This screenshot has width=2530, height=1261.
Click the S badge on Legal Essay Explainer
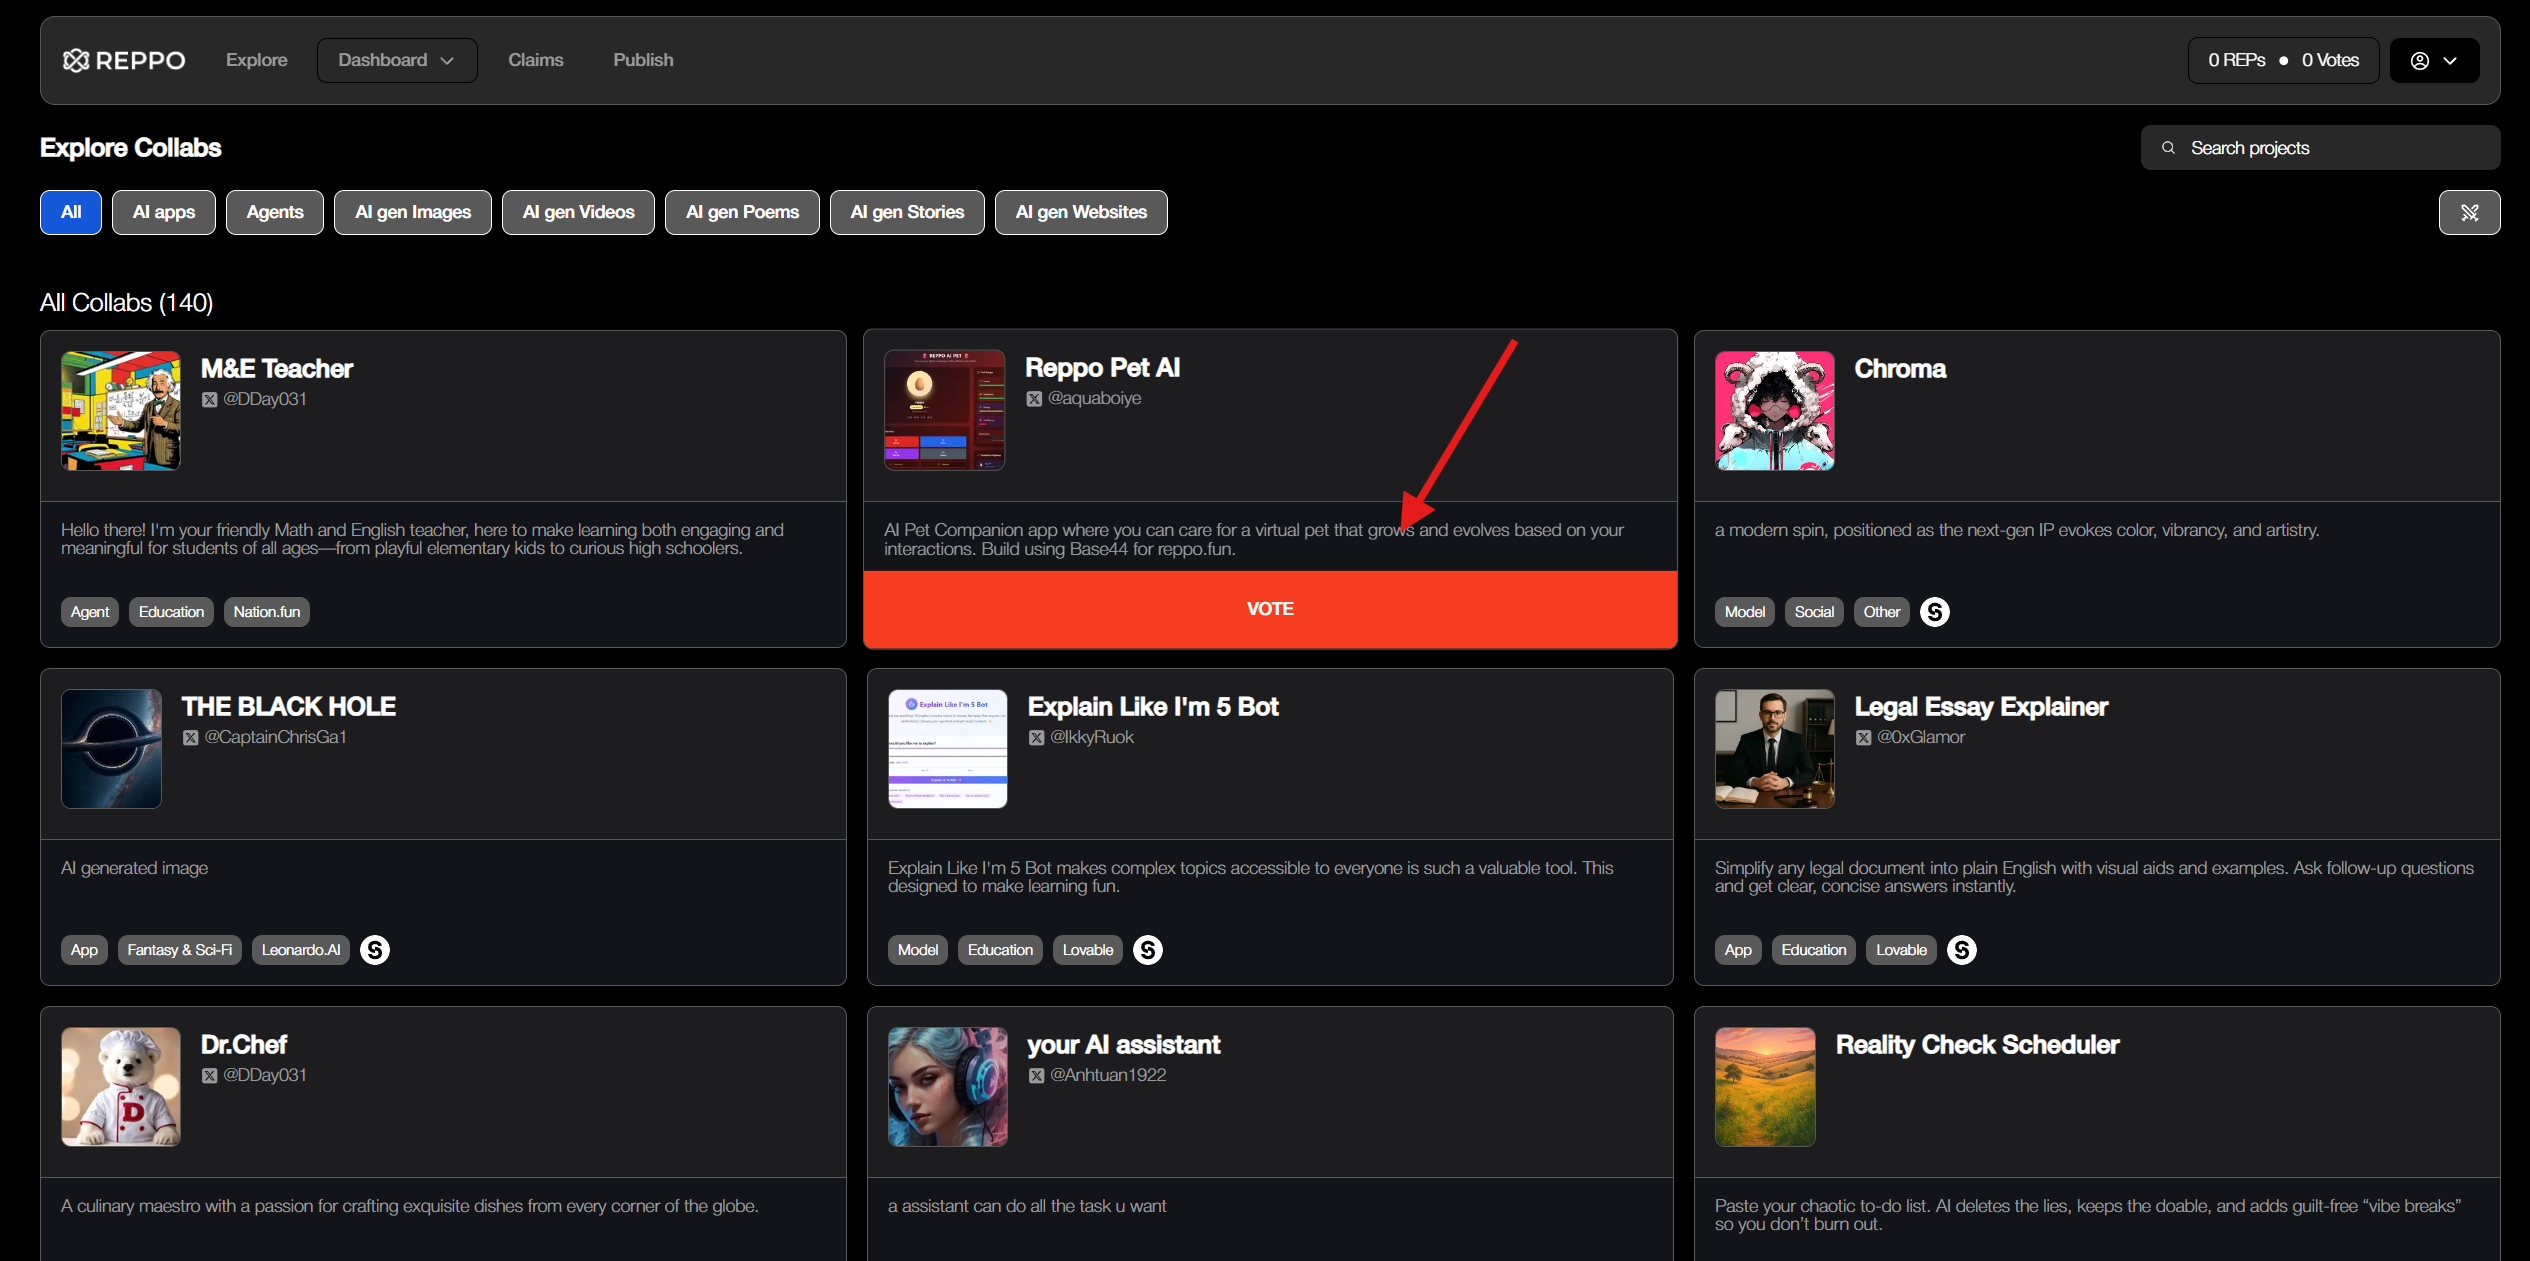coord(1962,950)
